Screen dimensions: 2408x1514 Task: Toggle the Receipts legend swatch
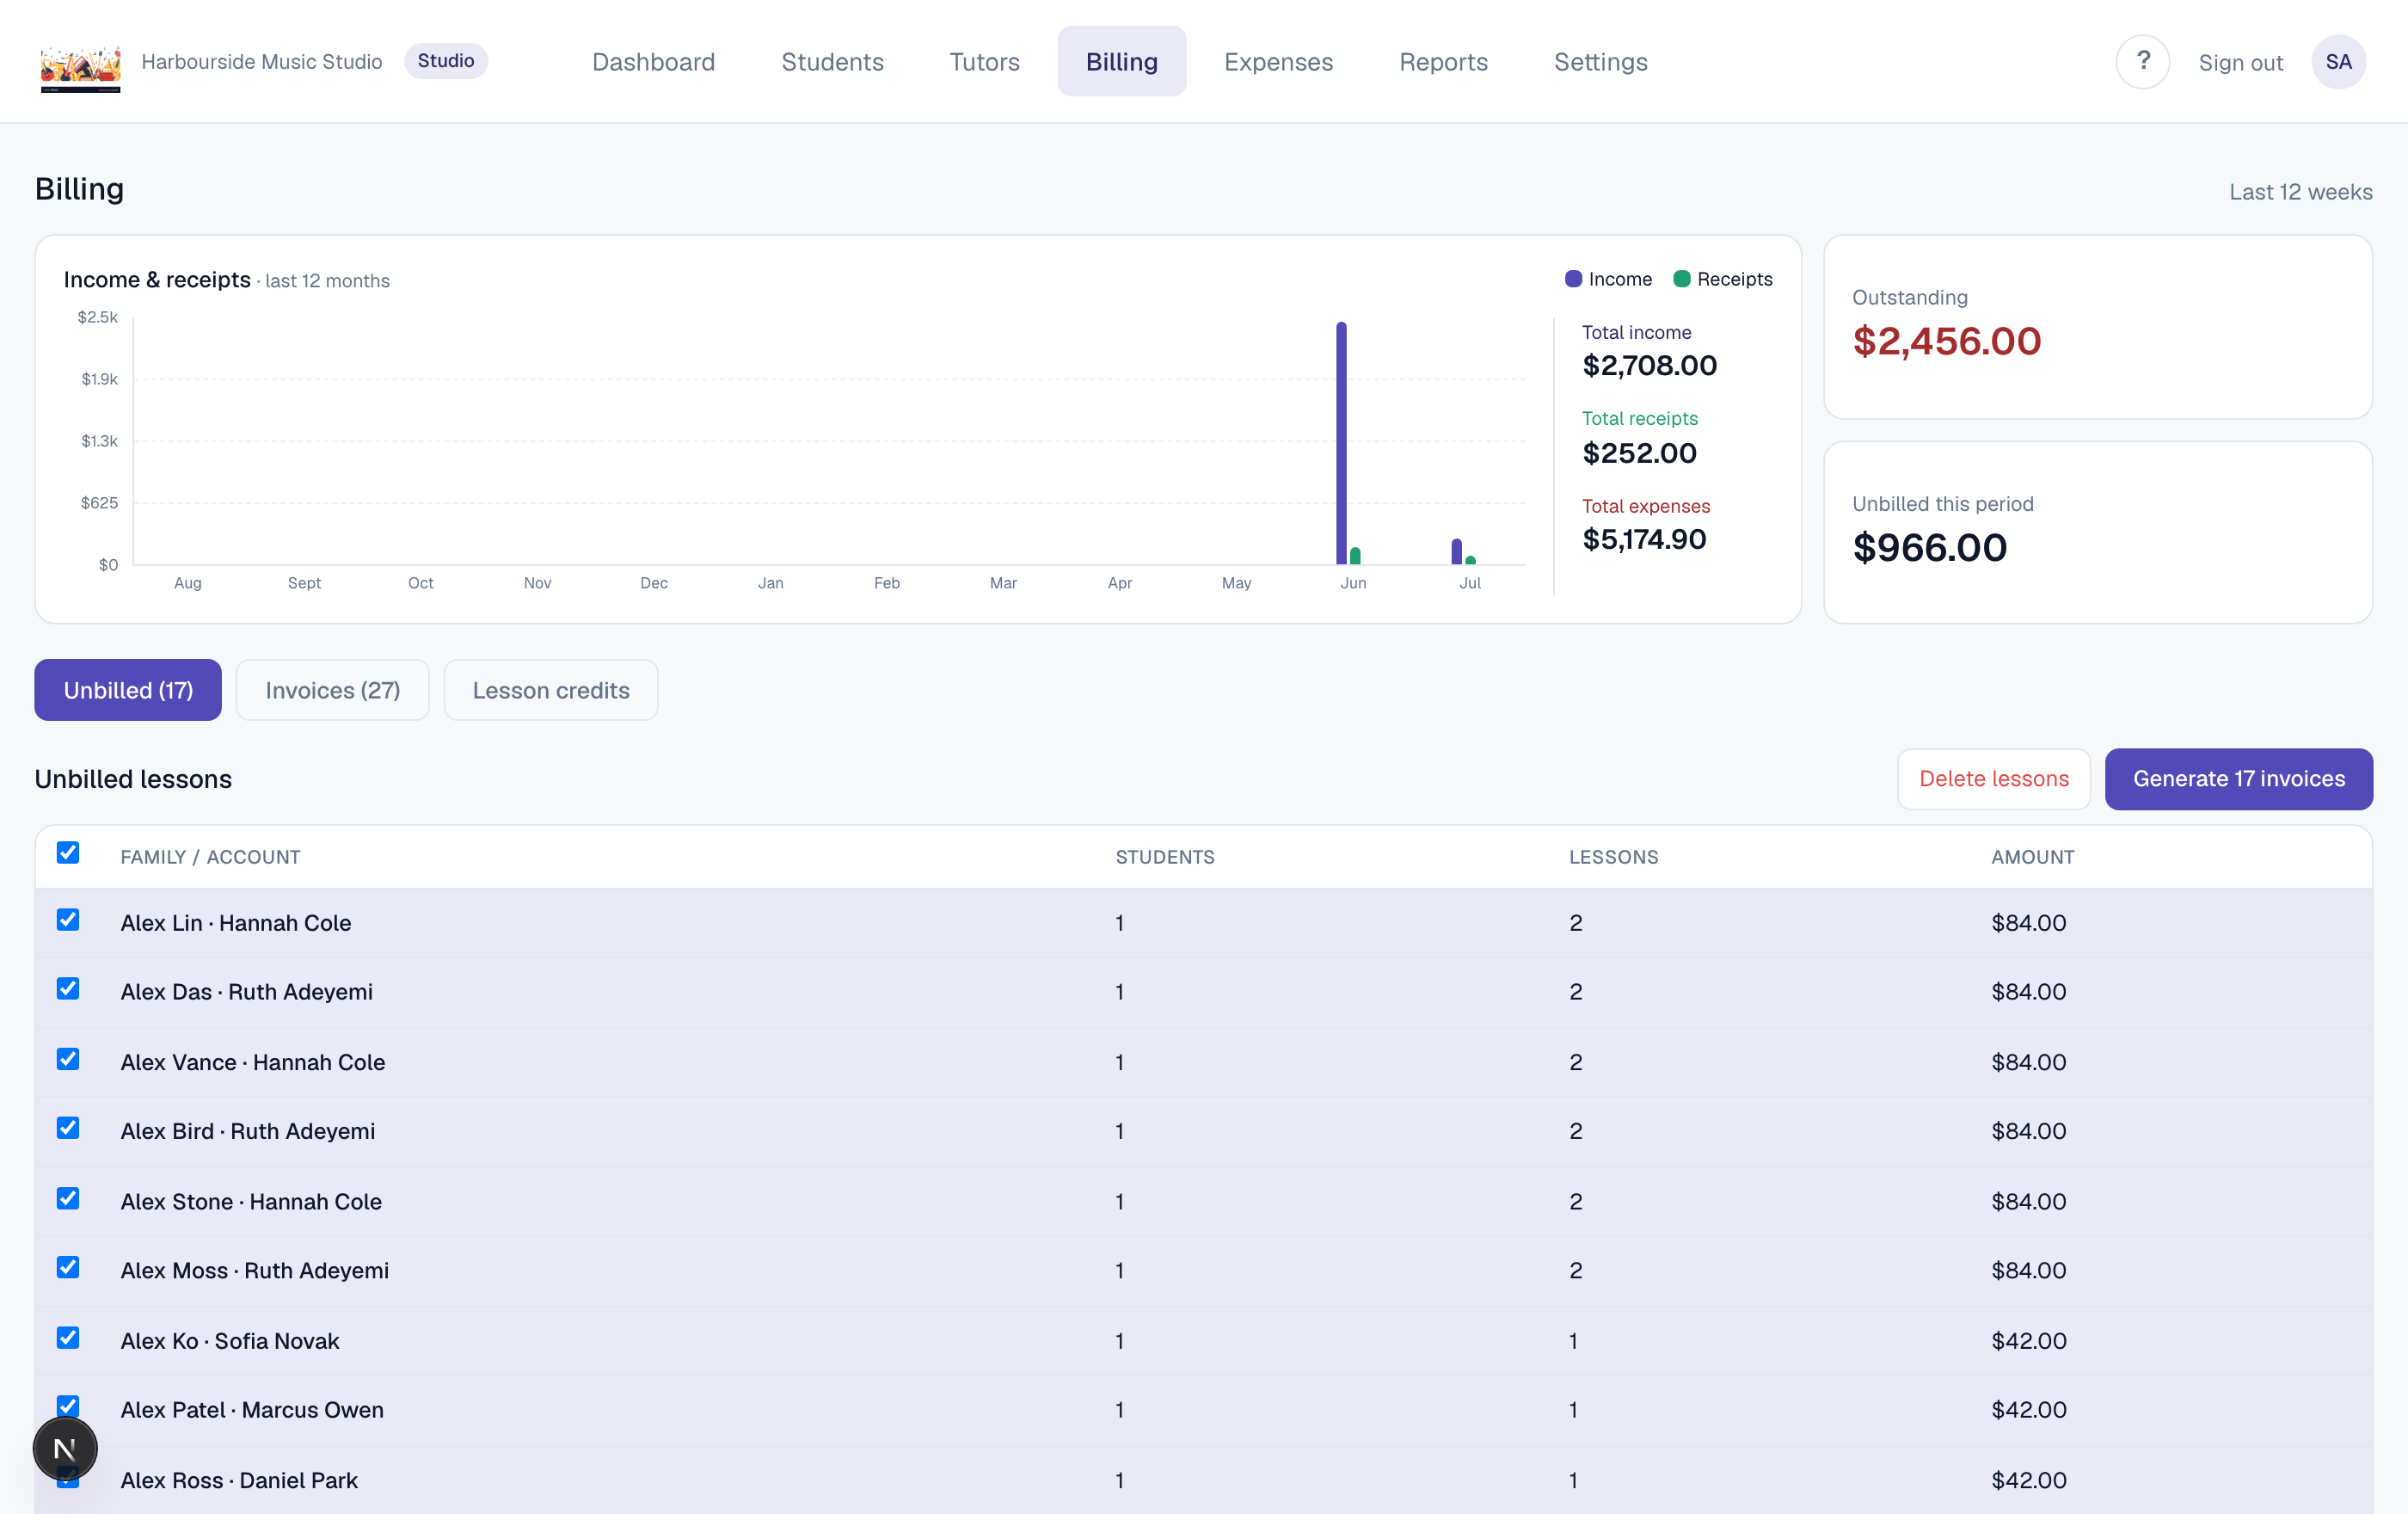pos(1681,279)
